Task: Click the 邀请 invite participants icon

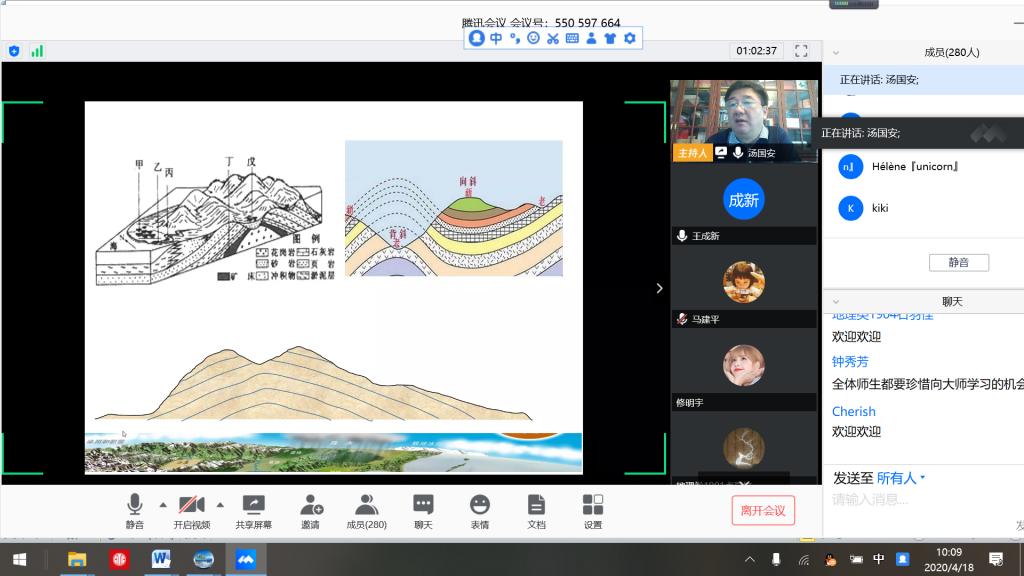Action: [311, 505]
